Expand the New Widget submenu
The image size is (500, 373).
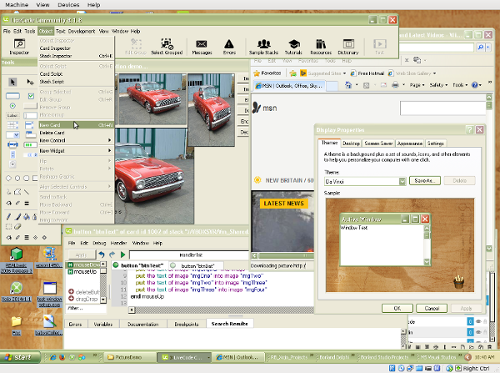click(76, 151)
